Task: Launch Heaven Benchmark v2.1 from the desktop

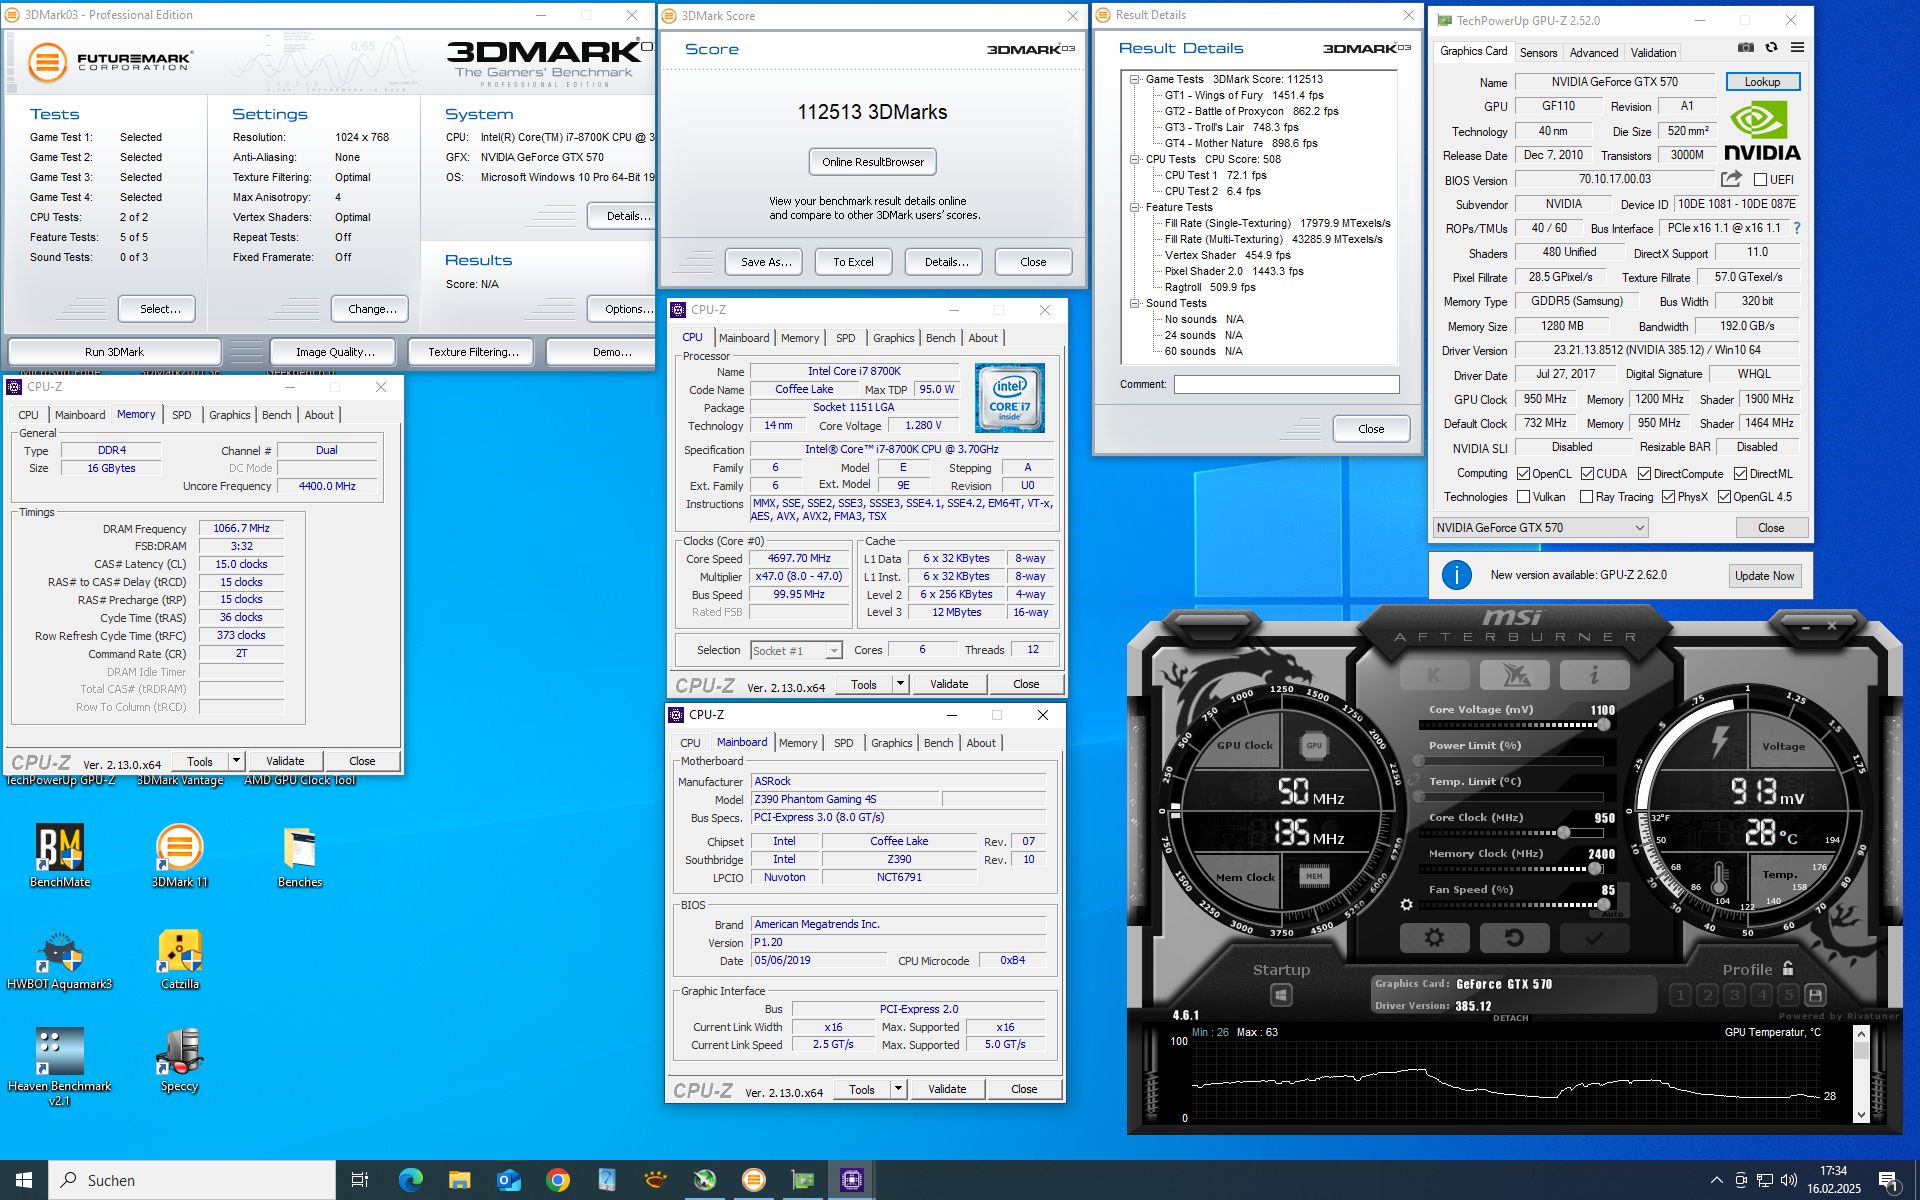Action: tap(60, 1067)
